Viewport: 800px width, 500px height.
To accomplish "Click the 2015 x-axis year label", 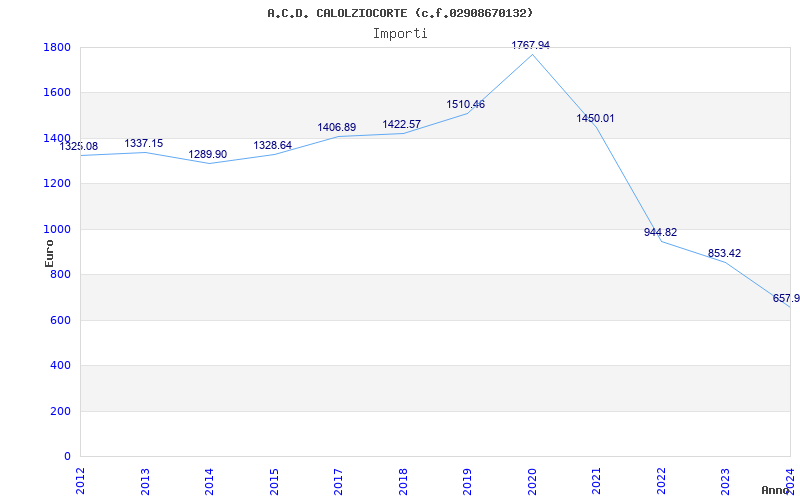I will (x=274, y=480).
